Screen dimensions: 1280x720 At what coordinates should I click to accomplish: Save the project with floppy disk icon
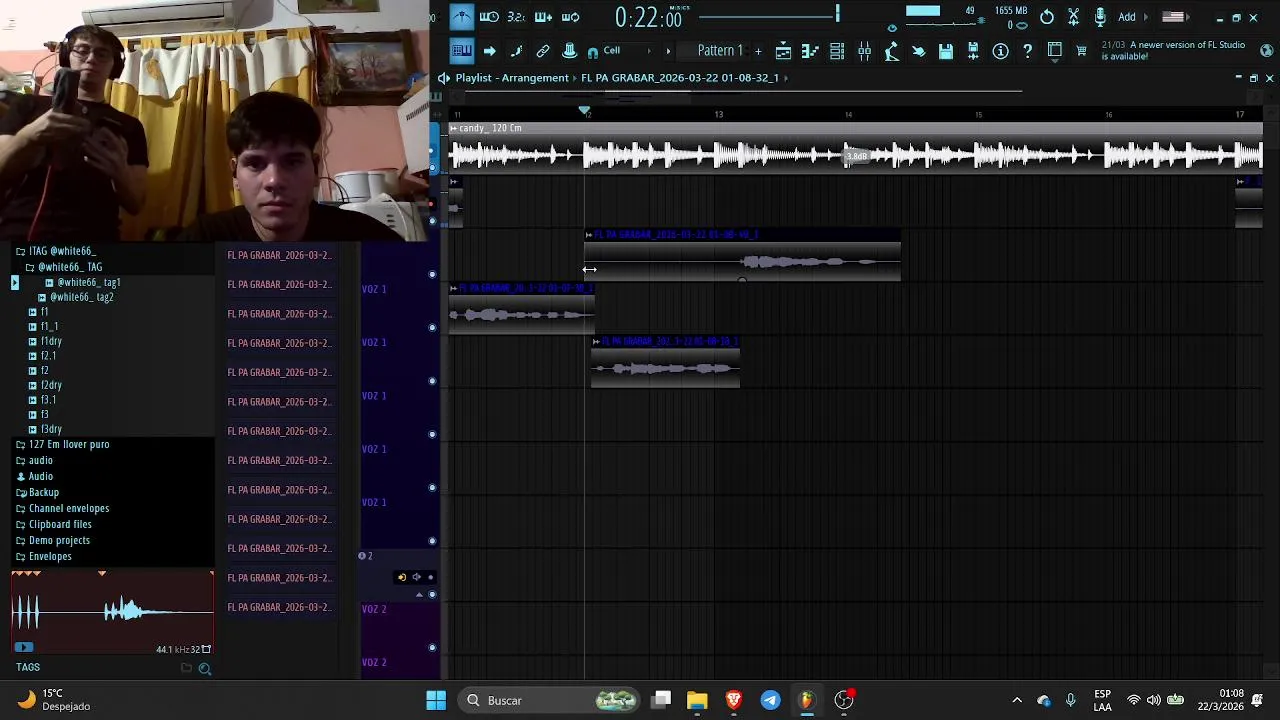point(945,51)
